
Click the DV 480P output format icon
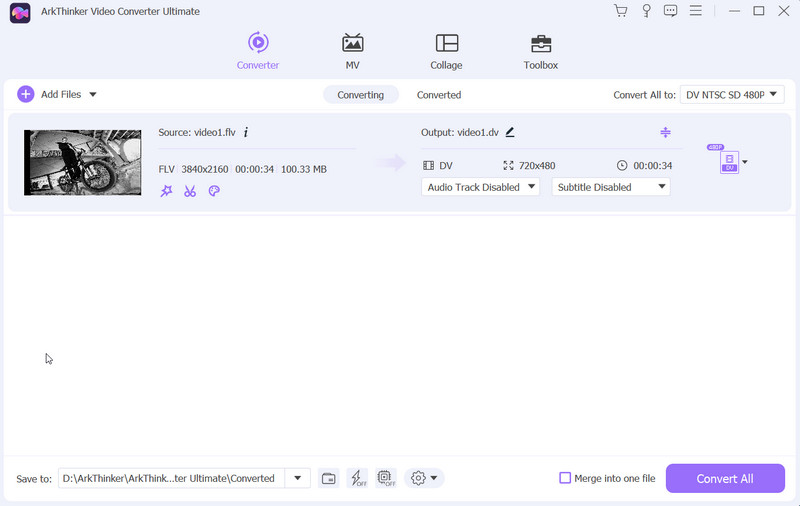[729, 162]
